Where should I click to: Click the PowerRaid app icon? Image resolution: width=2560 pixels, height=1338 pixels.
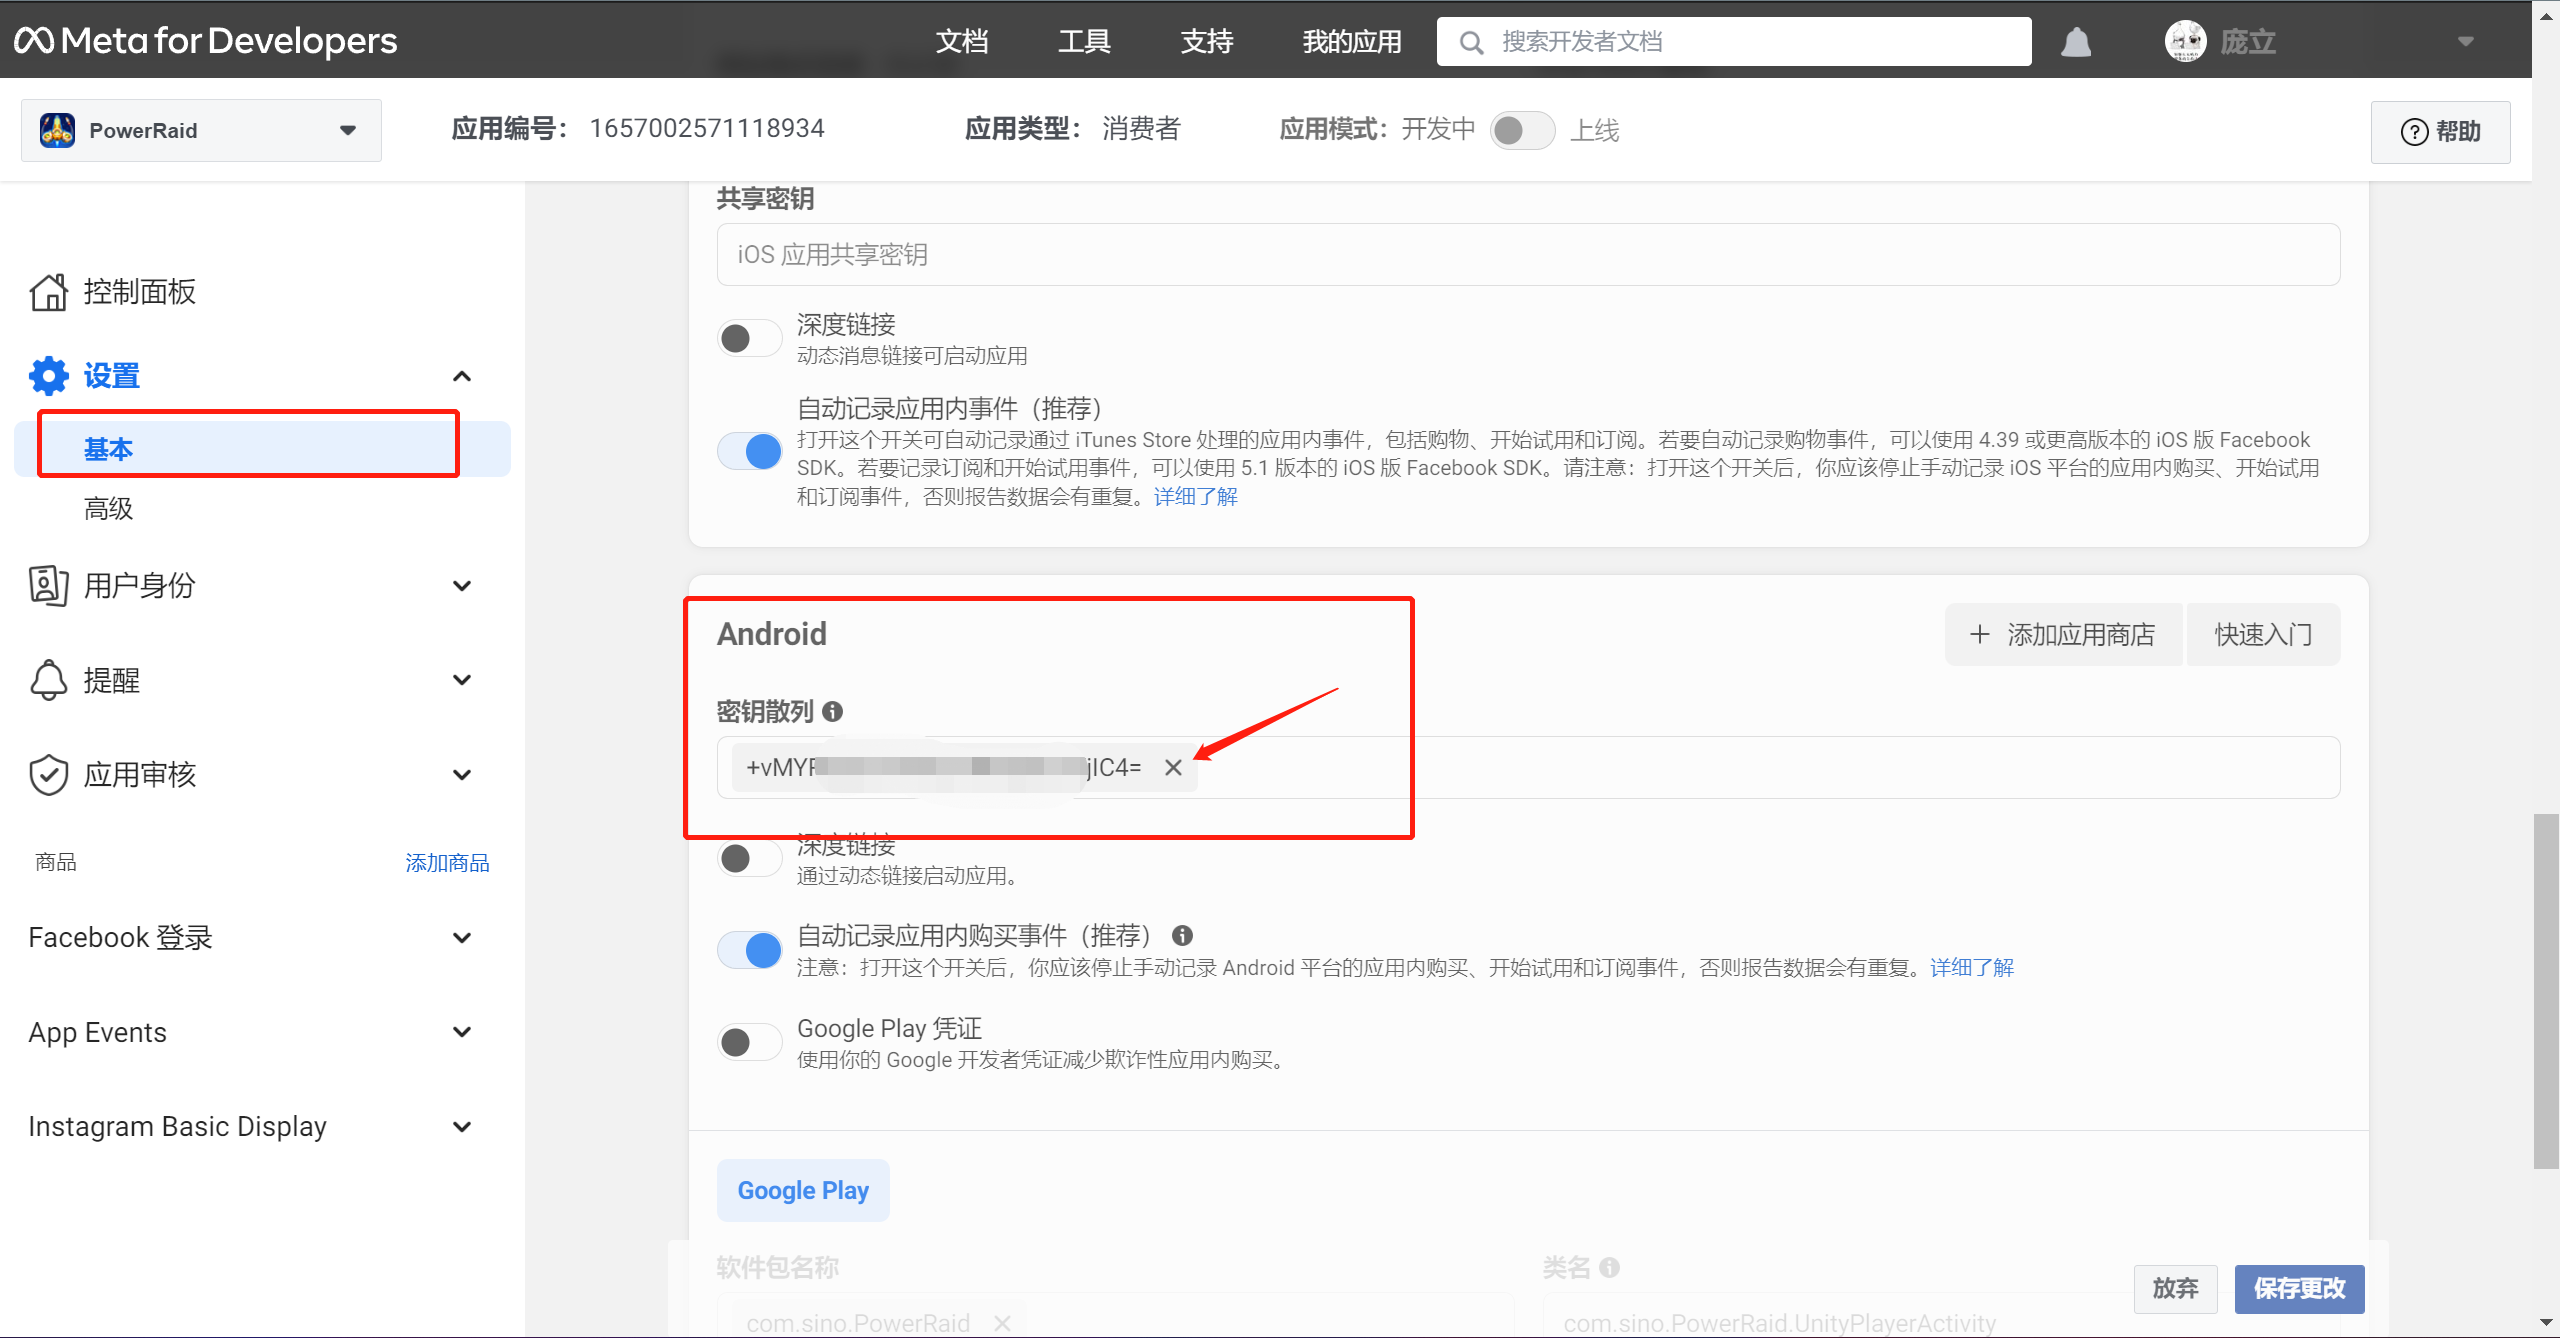(x=57, y=130)
